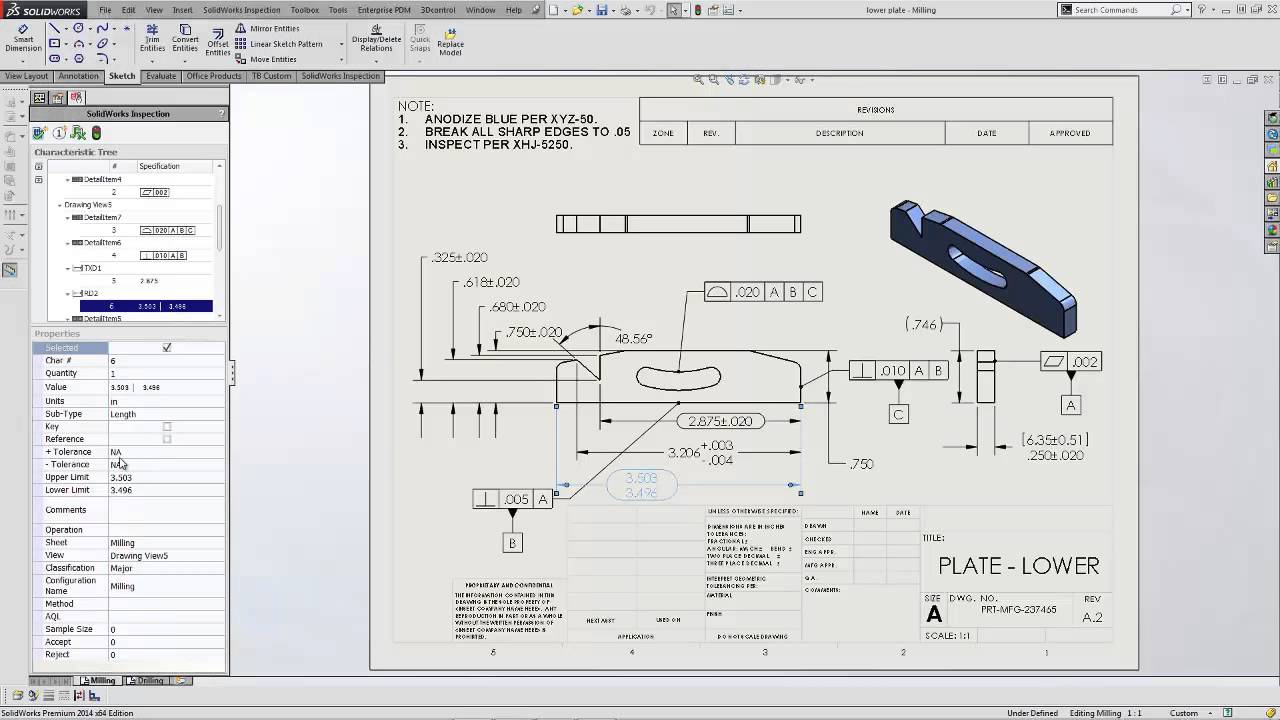Open the Insert menu
Viewport: 1280px width, 720px height.
coord(182,10)
